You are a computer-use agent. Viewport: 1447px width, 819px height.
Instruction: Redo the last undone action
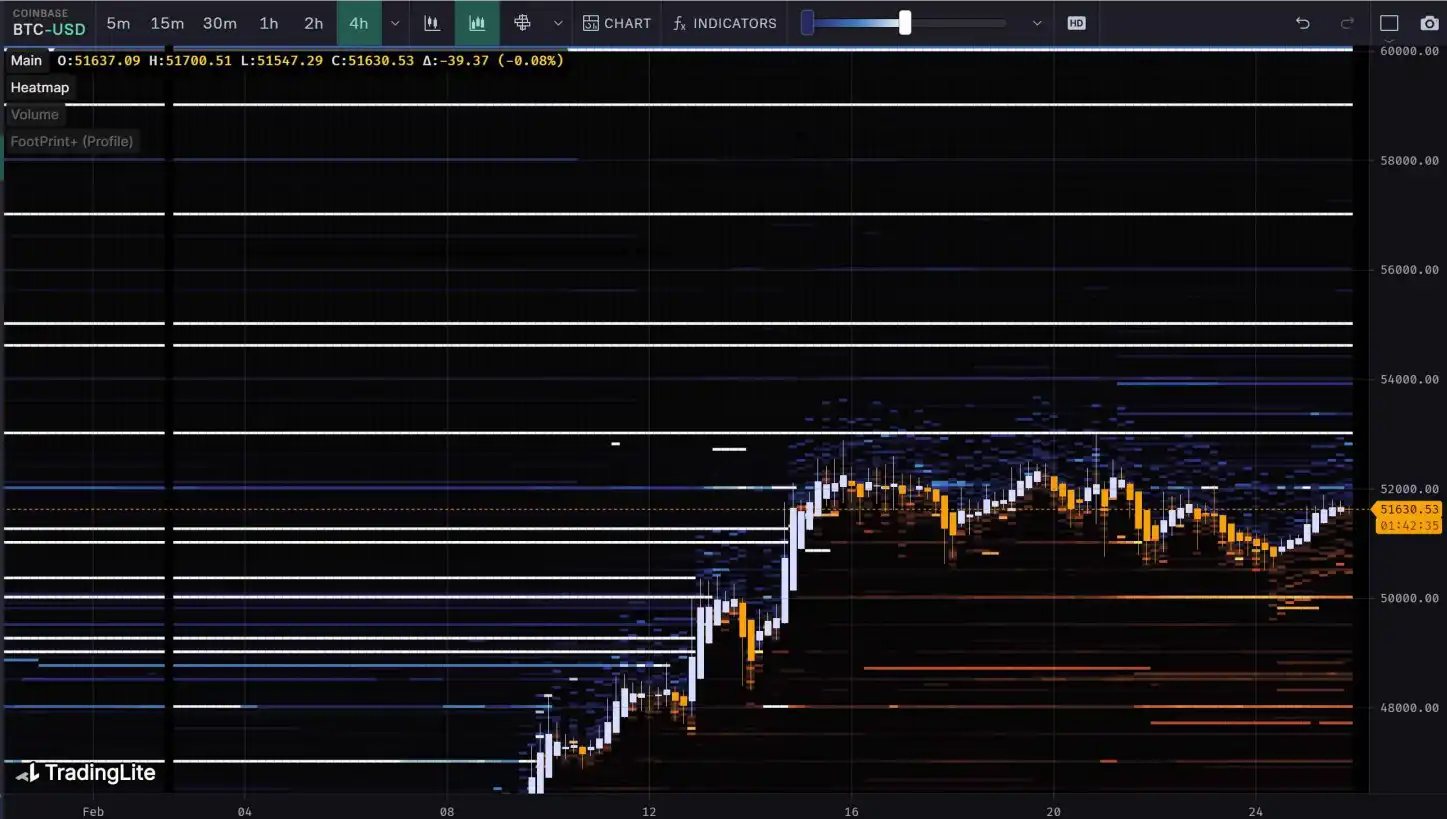[x=1347, y=23]
